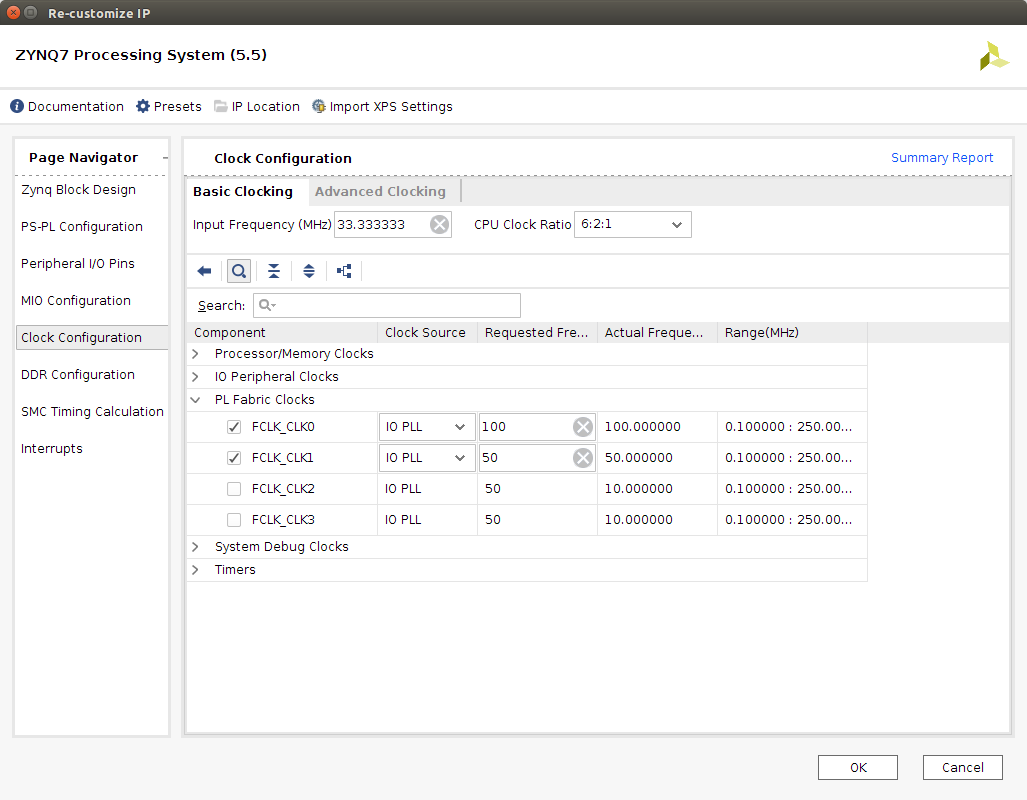1027x800 pixels.
Task: Open FCLK_CLK0 clock source dropdown
Action: click(425, 427)
